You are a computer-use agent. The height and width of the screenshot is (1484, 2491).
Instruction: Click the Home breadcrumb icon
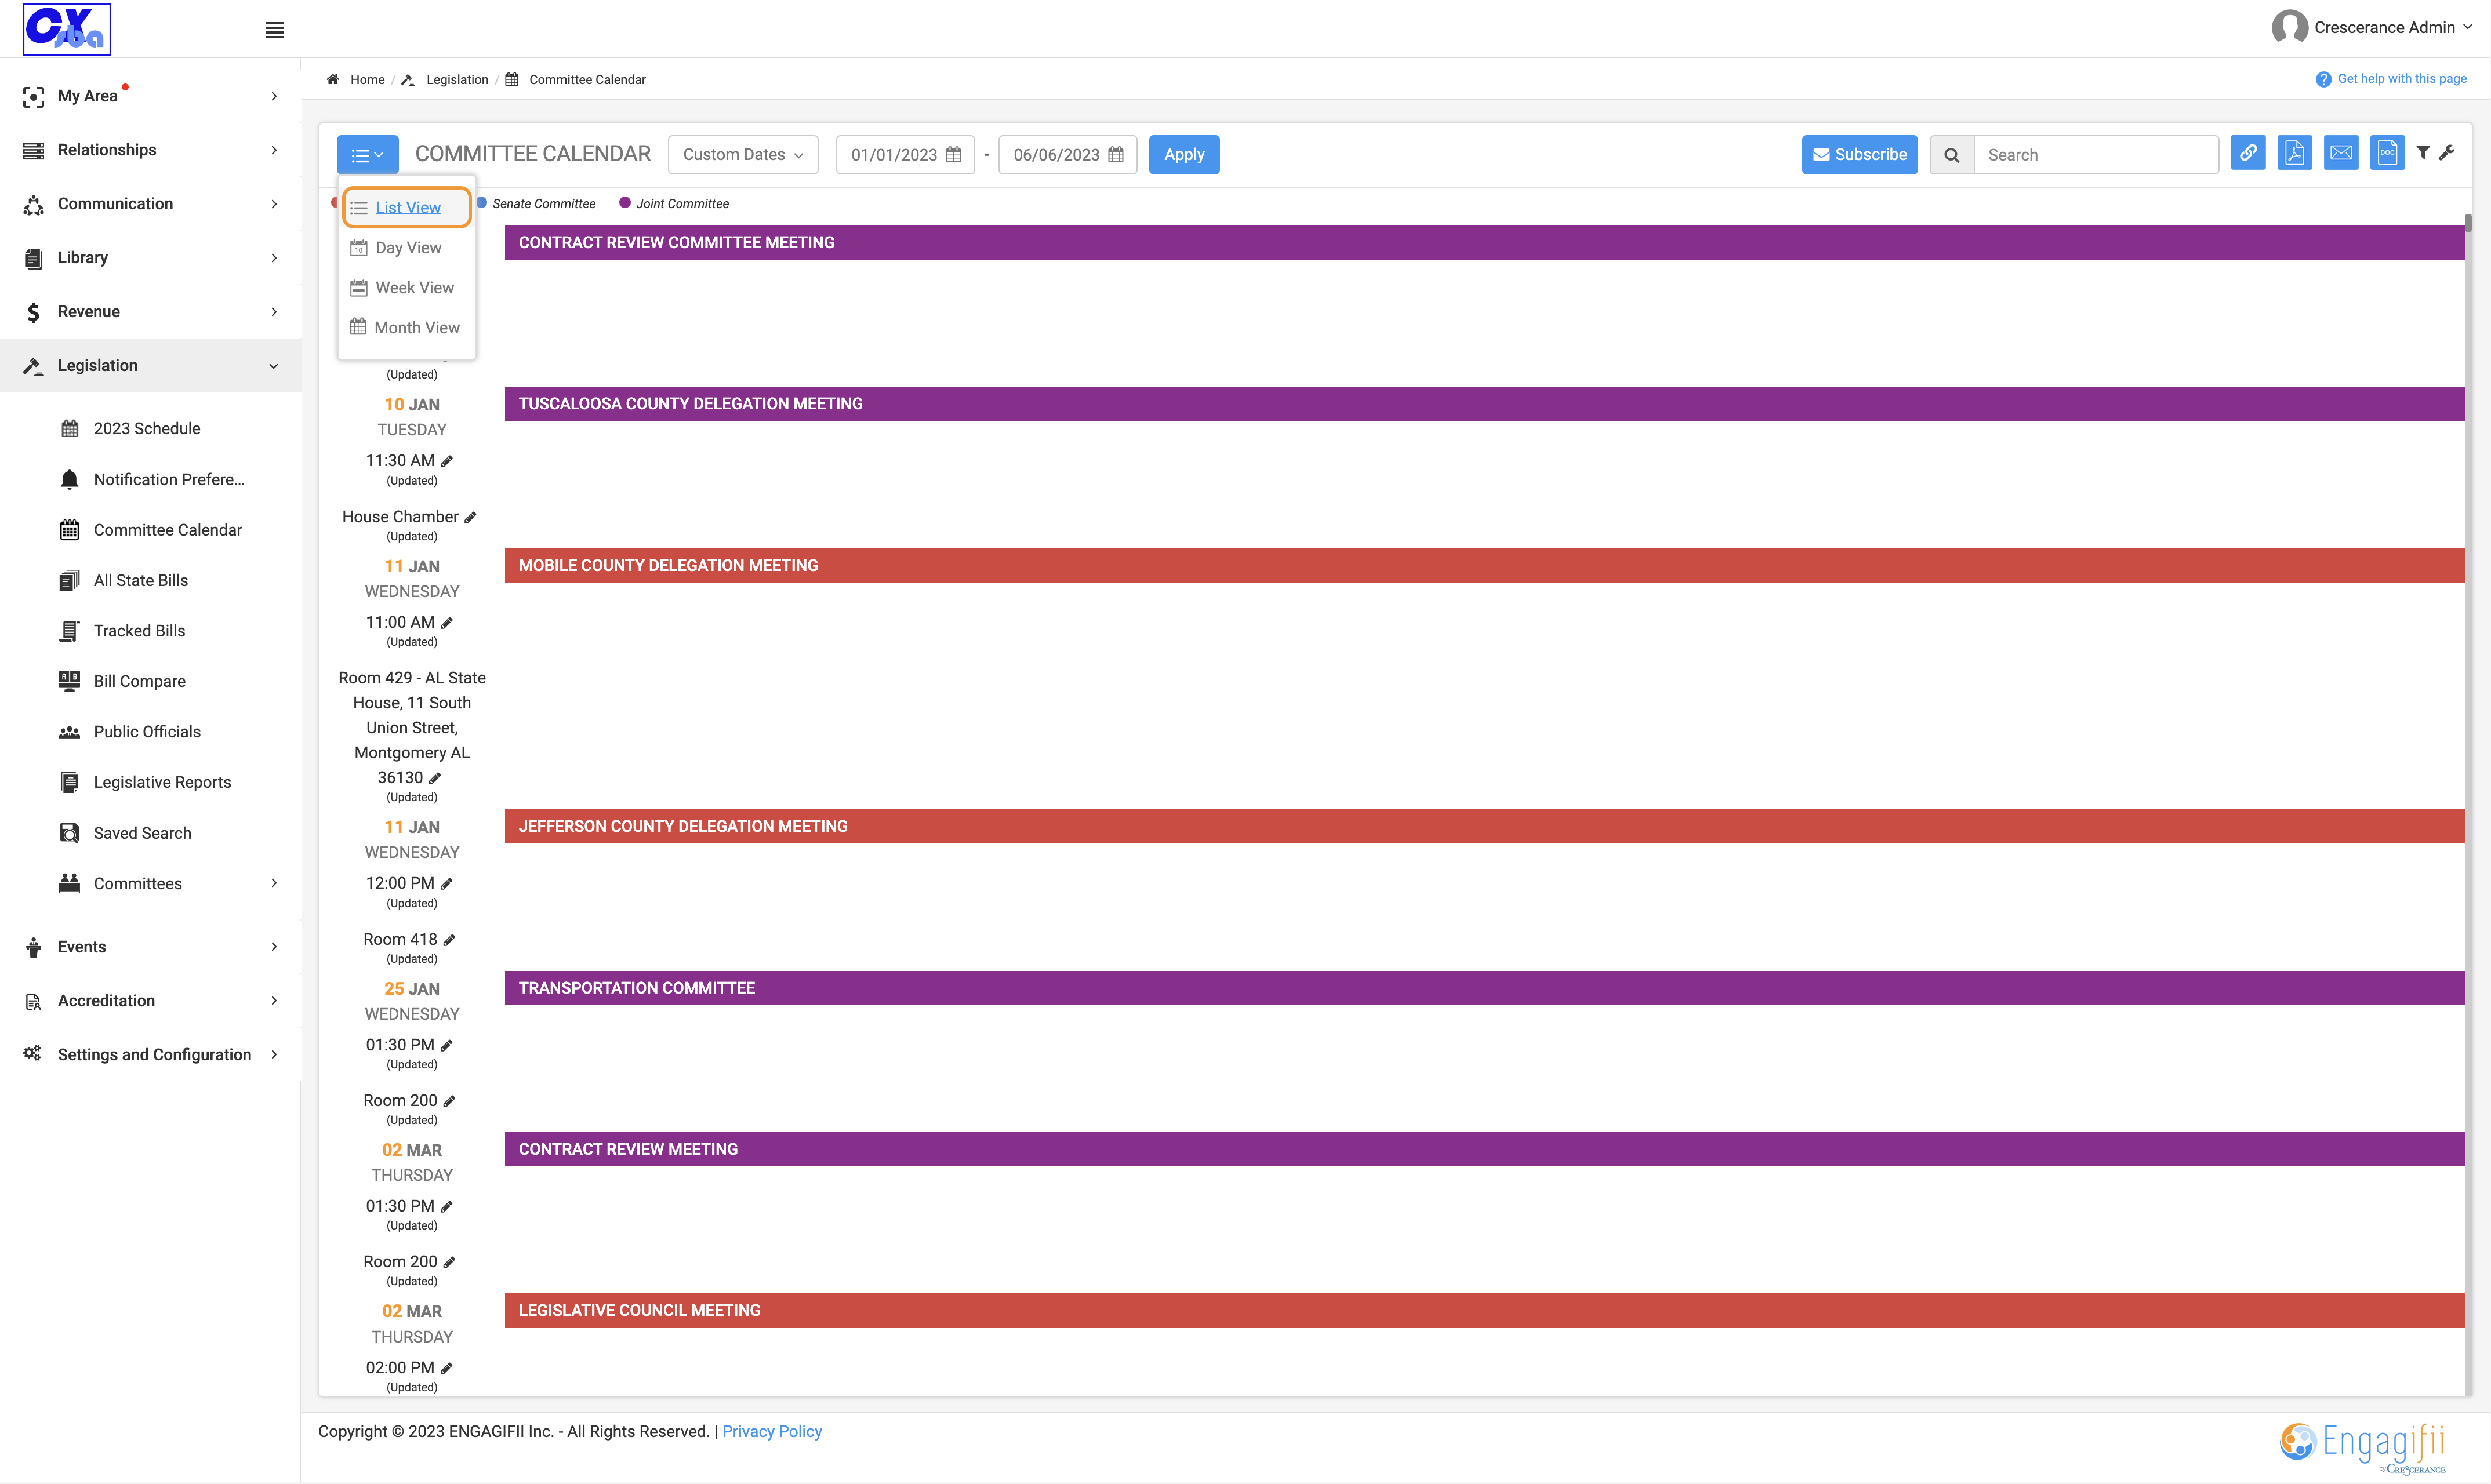(x=333, y=80)
